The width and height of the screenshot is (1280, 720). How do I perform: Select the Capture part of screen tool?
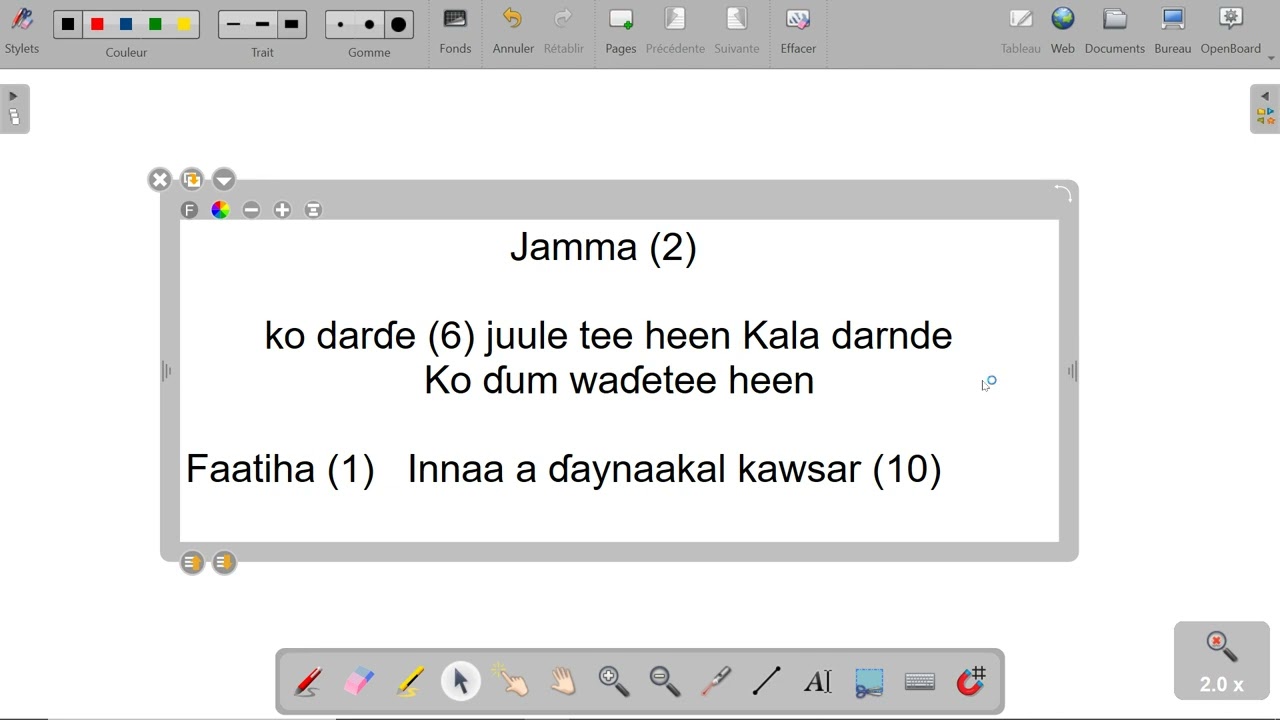click(x=869, y=682)
